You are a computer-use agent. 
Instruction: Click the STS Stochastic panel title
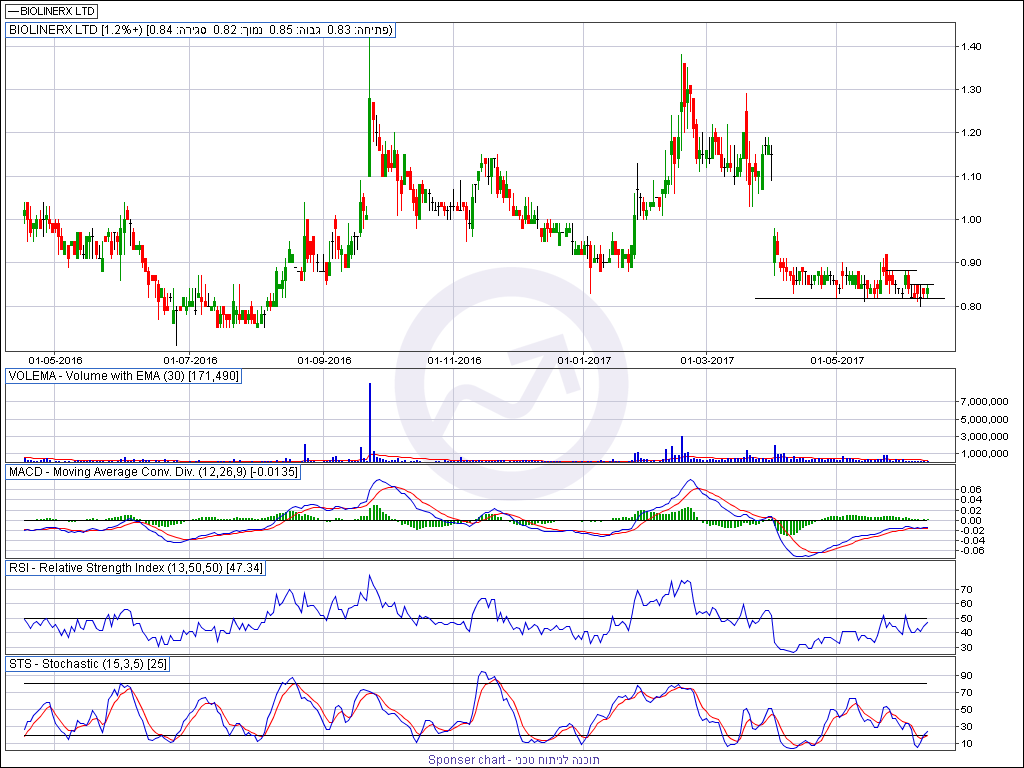[x=88, y=664]
